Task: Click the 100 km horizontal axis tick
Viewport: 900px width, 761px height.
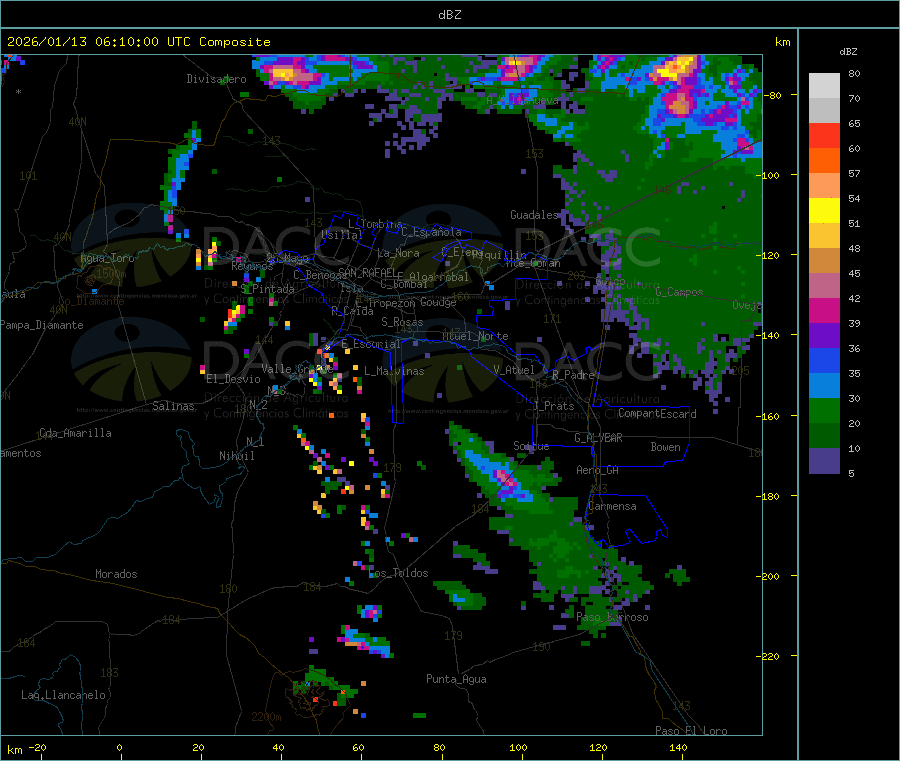Action: click(518, 747)
